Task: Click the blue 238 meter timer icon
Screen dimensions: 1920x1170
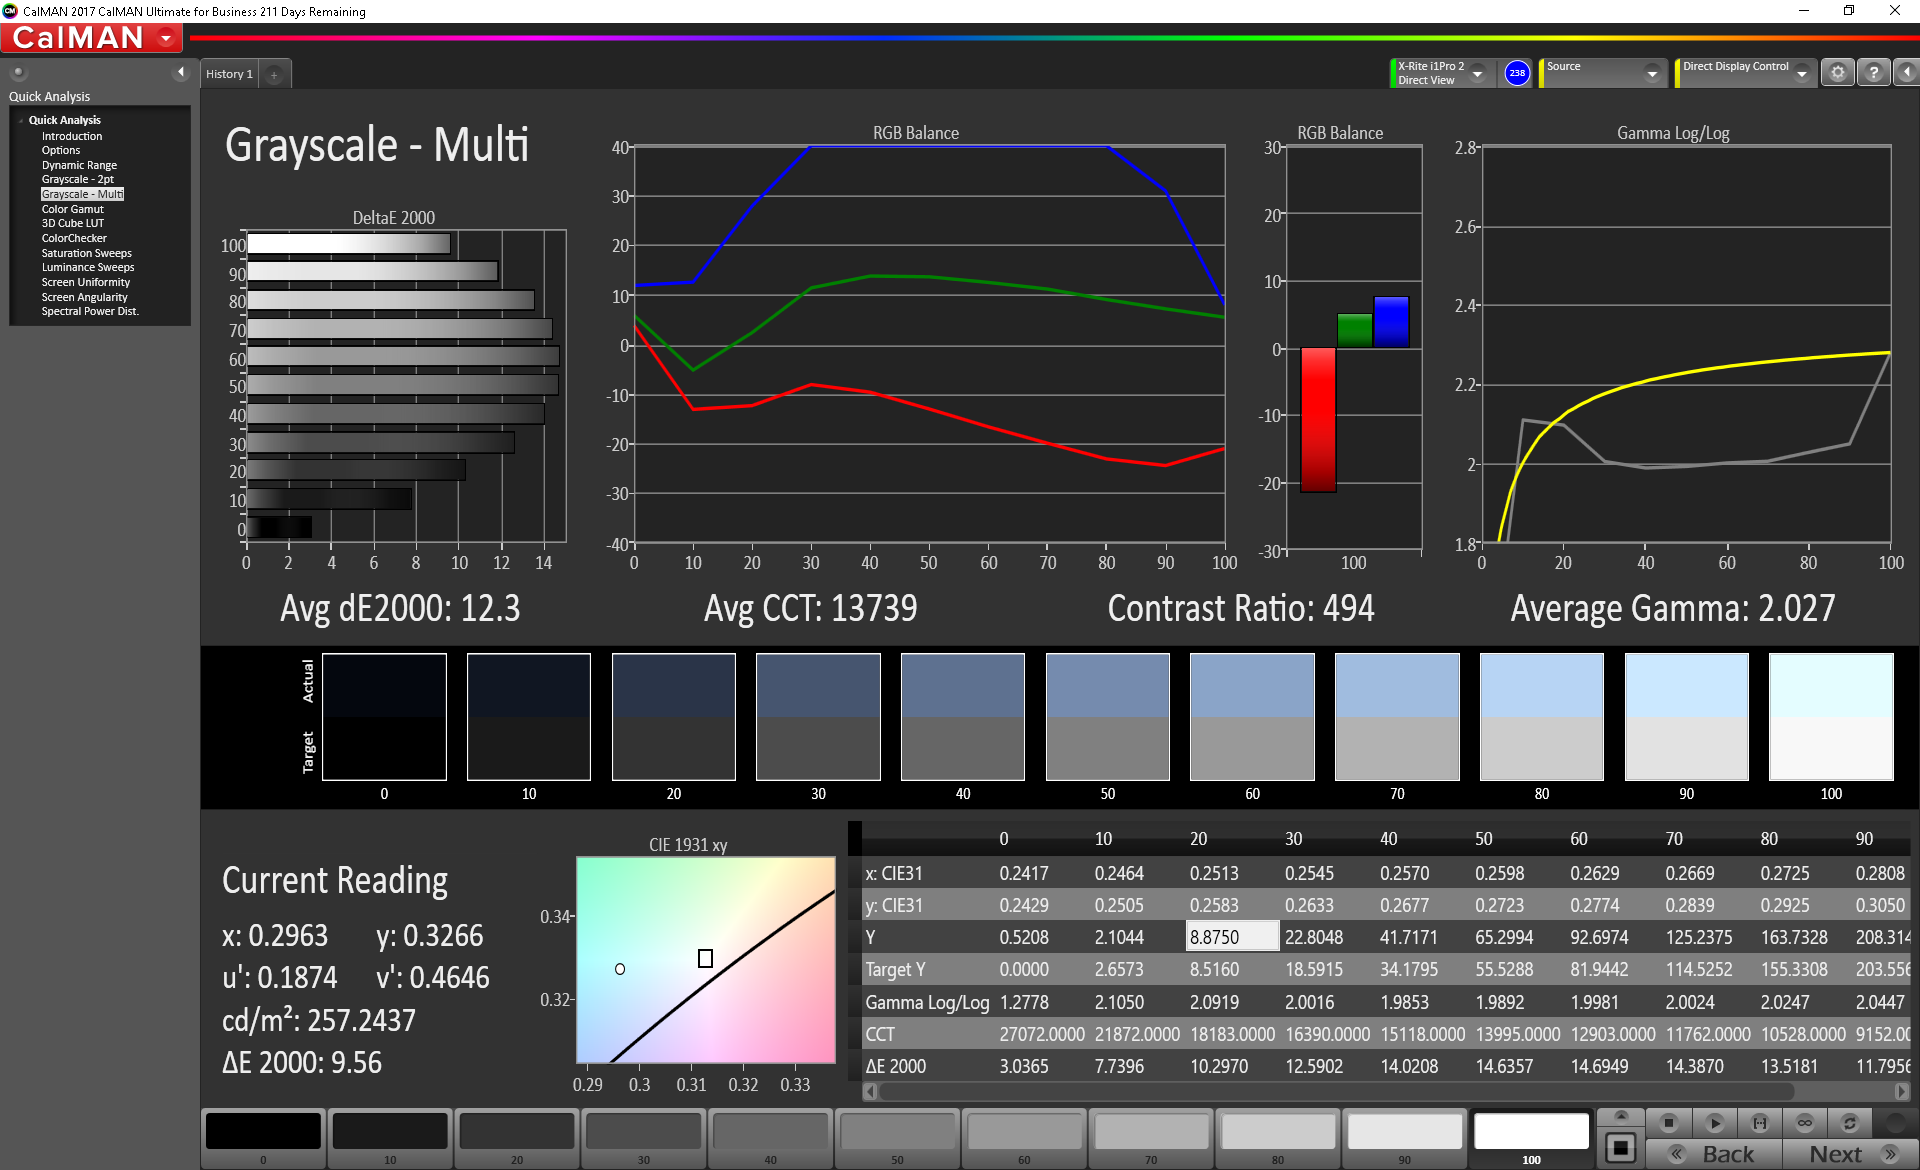Action: pos(1517,73)
